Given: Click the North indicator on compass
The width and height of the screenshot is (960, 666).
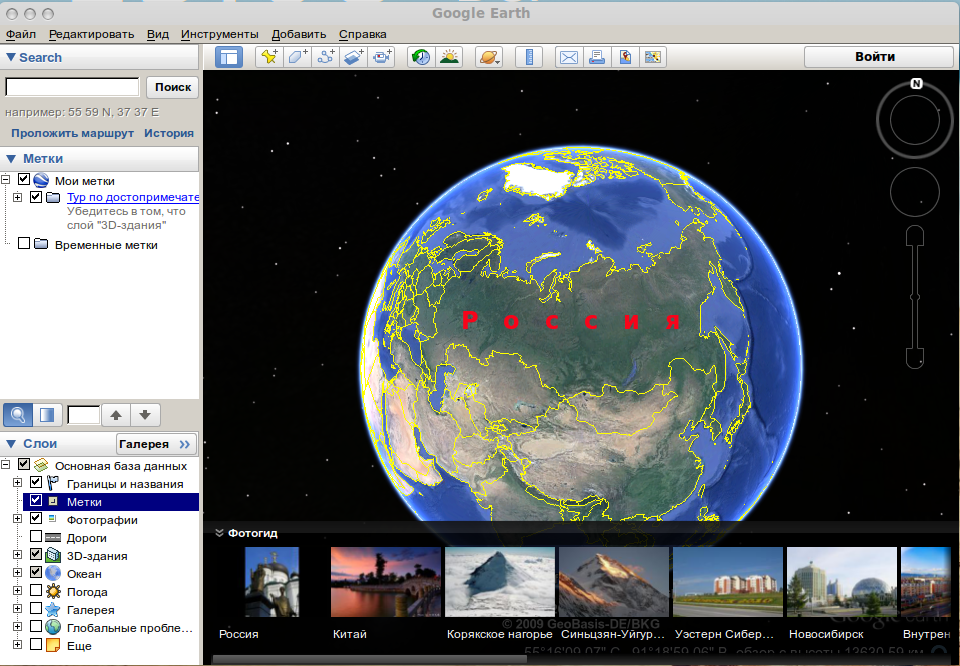Looking at the screenshot, I should [916, 84].
